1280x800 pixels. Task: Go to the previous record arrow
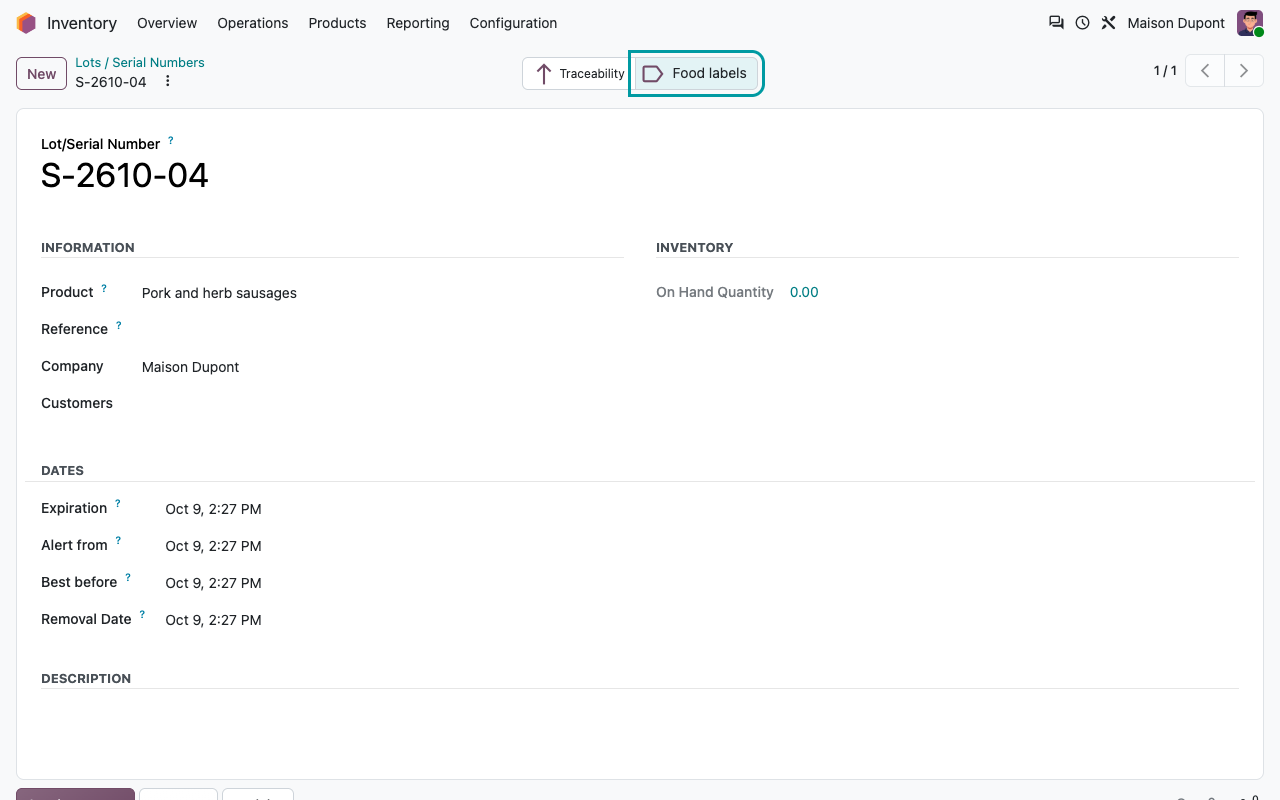[x=1205, y=71]
